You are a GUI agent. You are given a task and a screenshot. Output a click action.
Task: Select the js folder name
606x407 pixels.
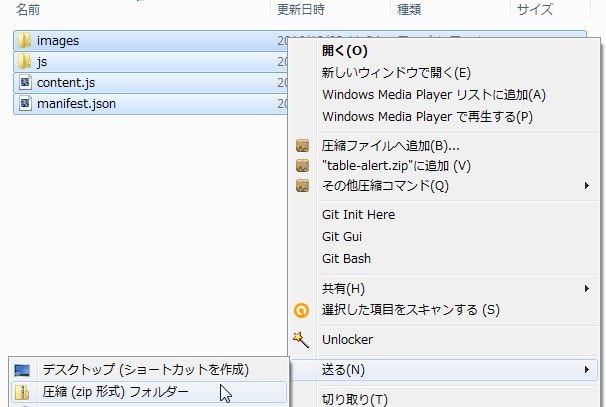42,62
